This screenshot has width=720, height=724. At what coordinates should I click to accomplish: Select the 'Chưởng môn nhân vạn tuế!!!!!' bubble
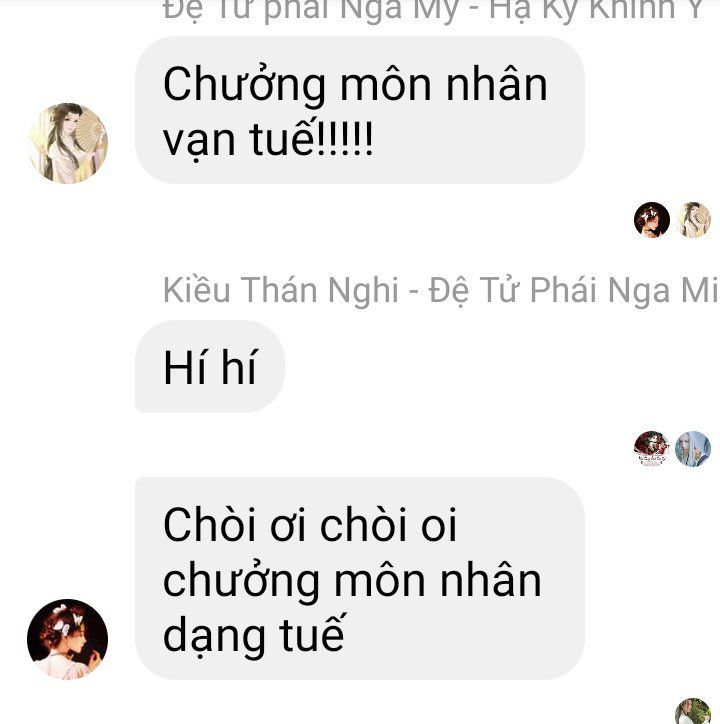click(360, 110)
